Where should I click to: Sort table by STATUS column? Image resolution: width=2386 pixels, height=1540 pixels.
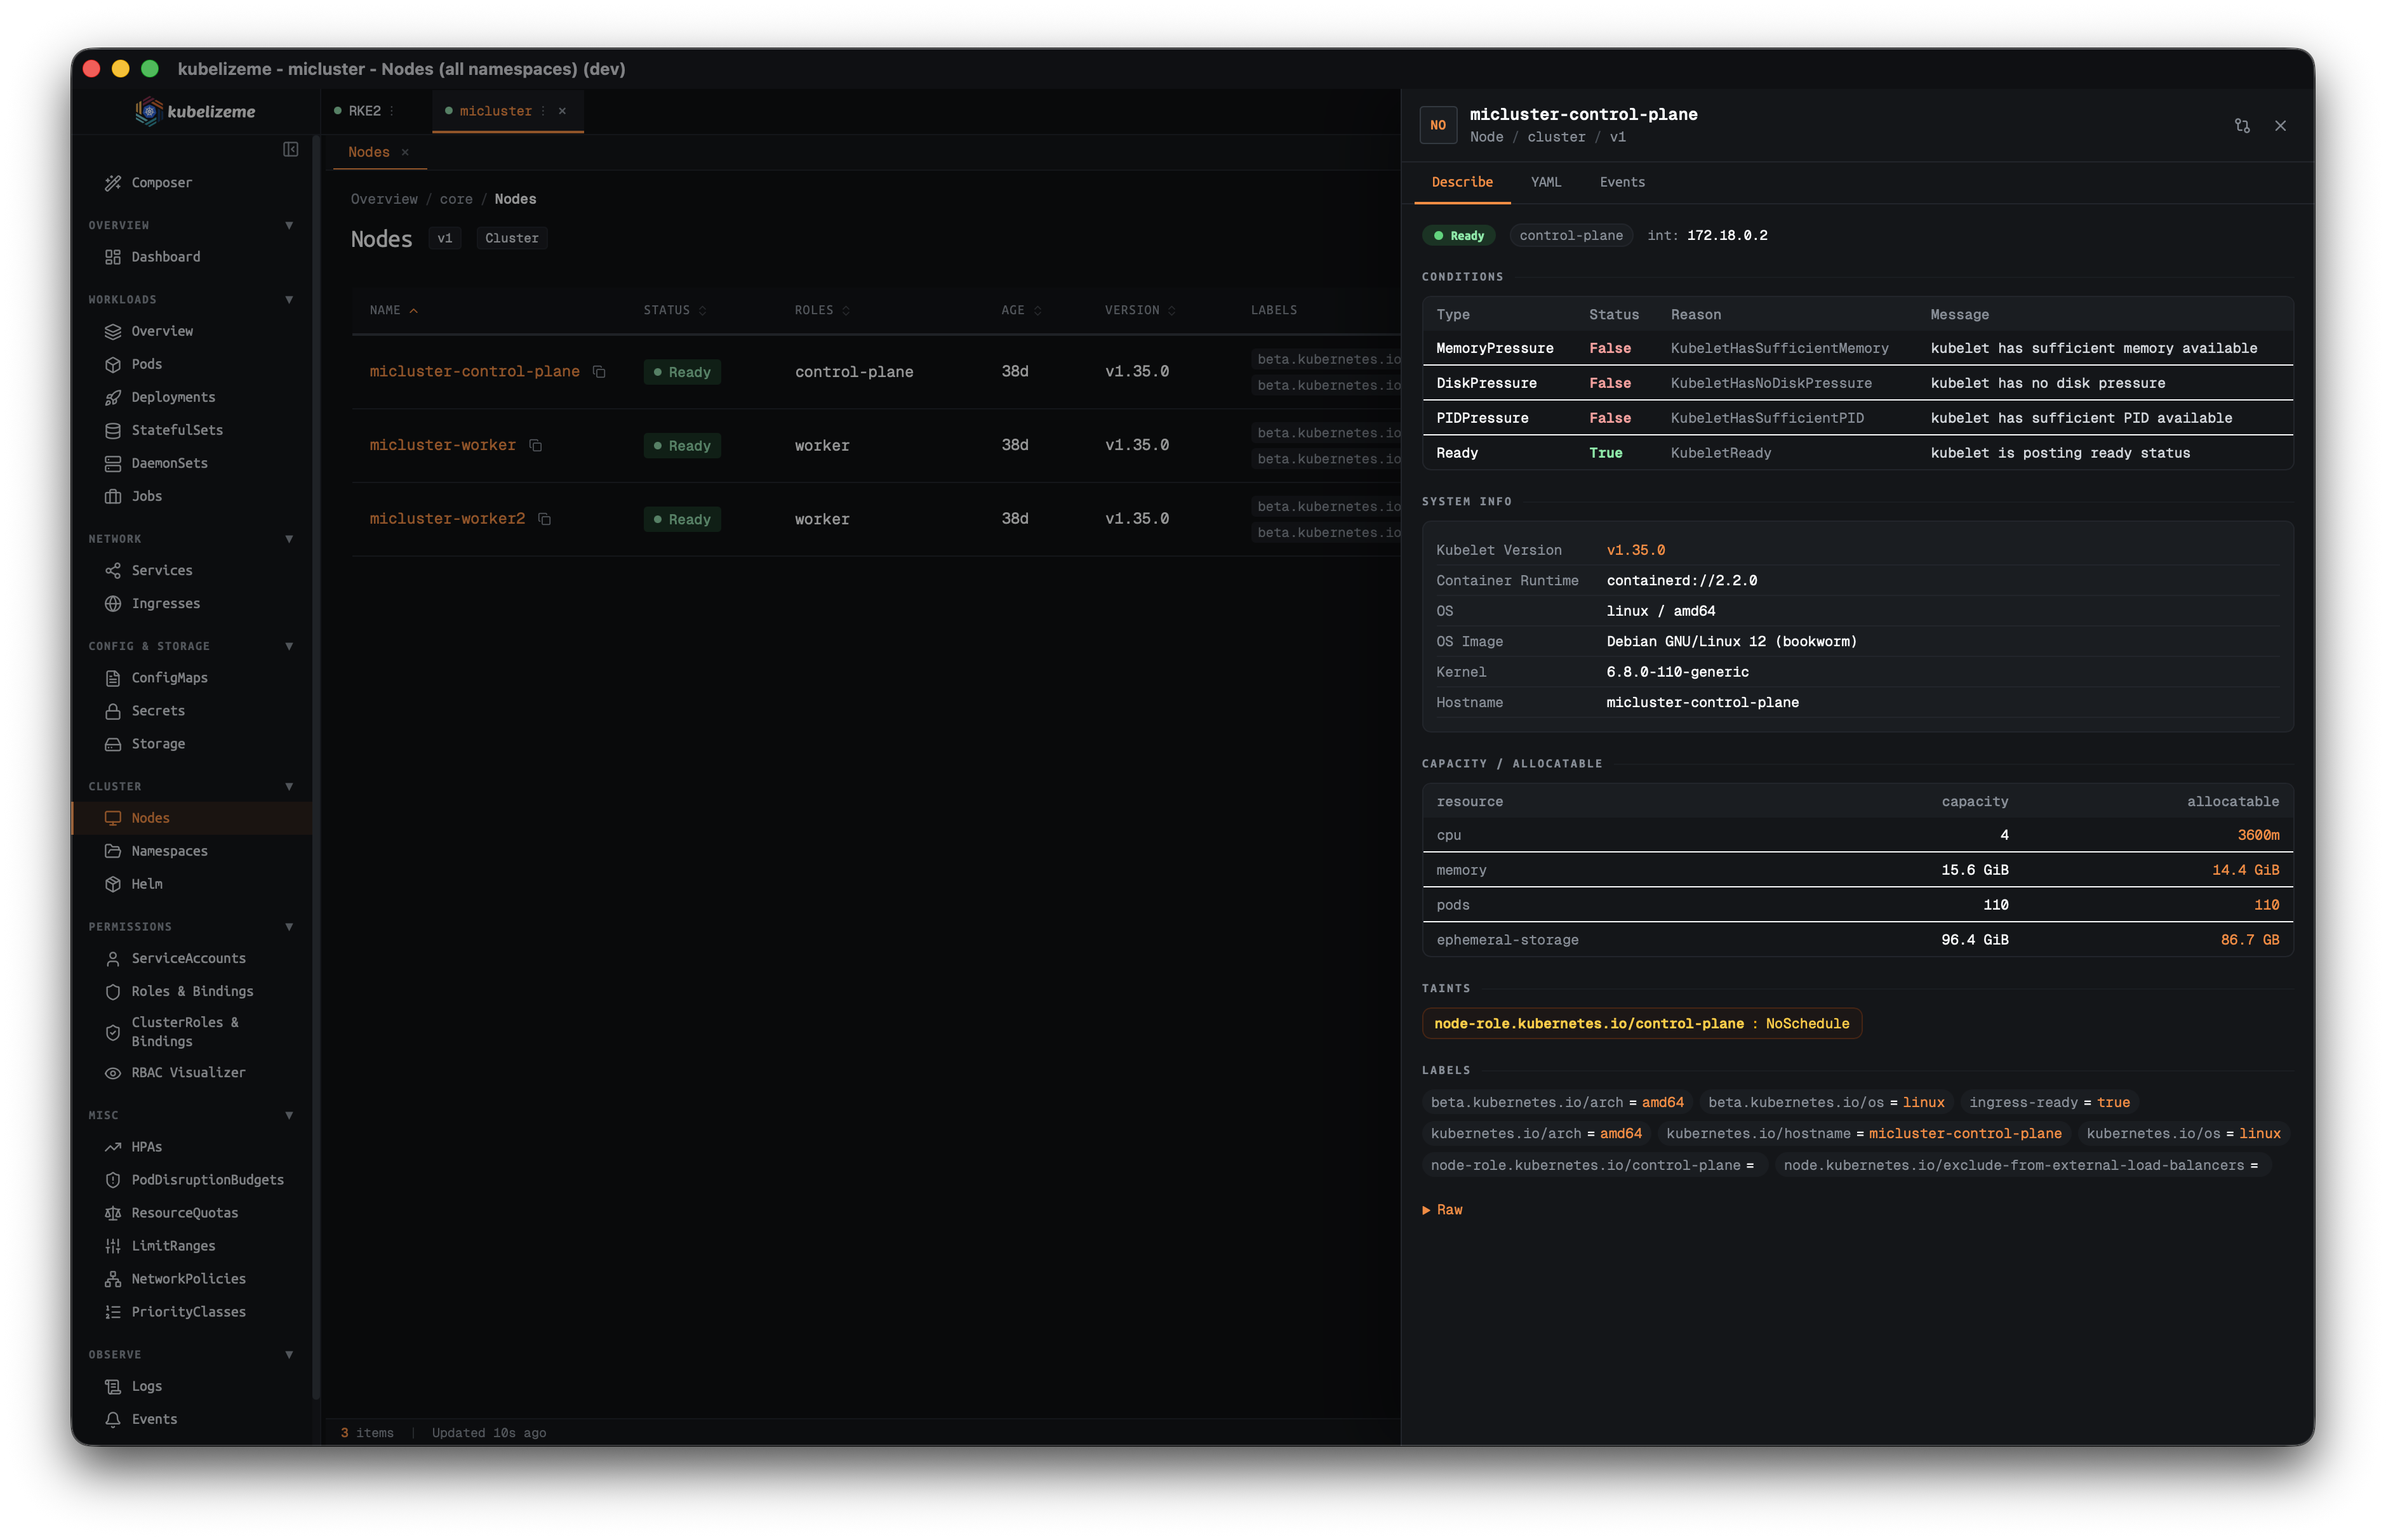pyautogui.click(x=675, y=310)
